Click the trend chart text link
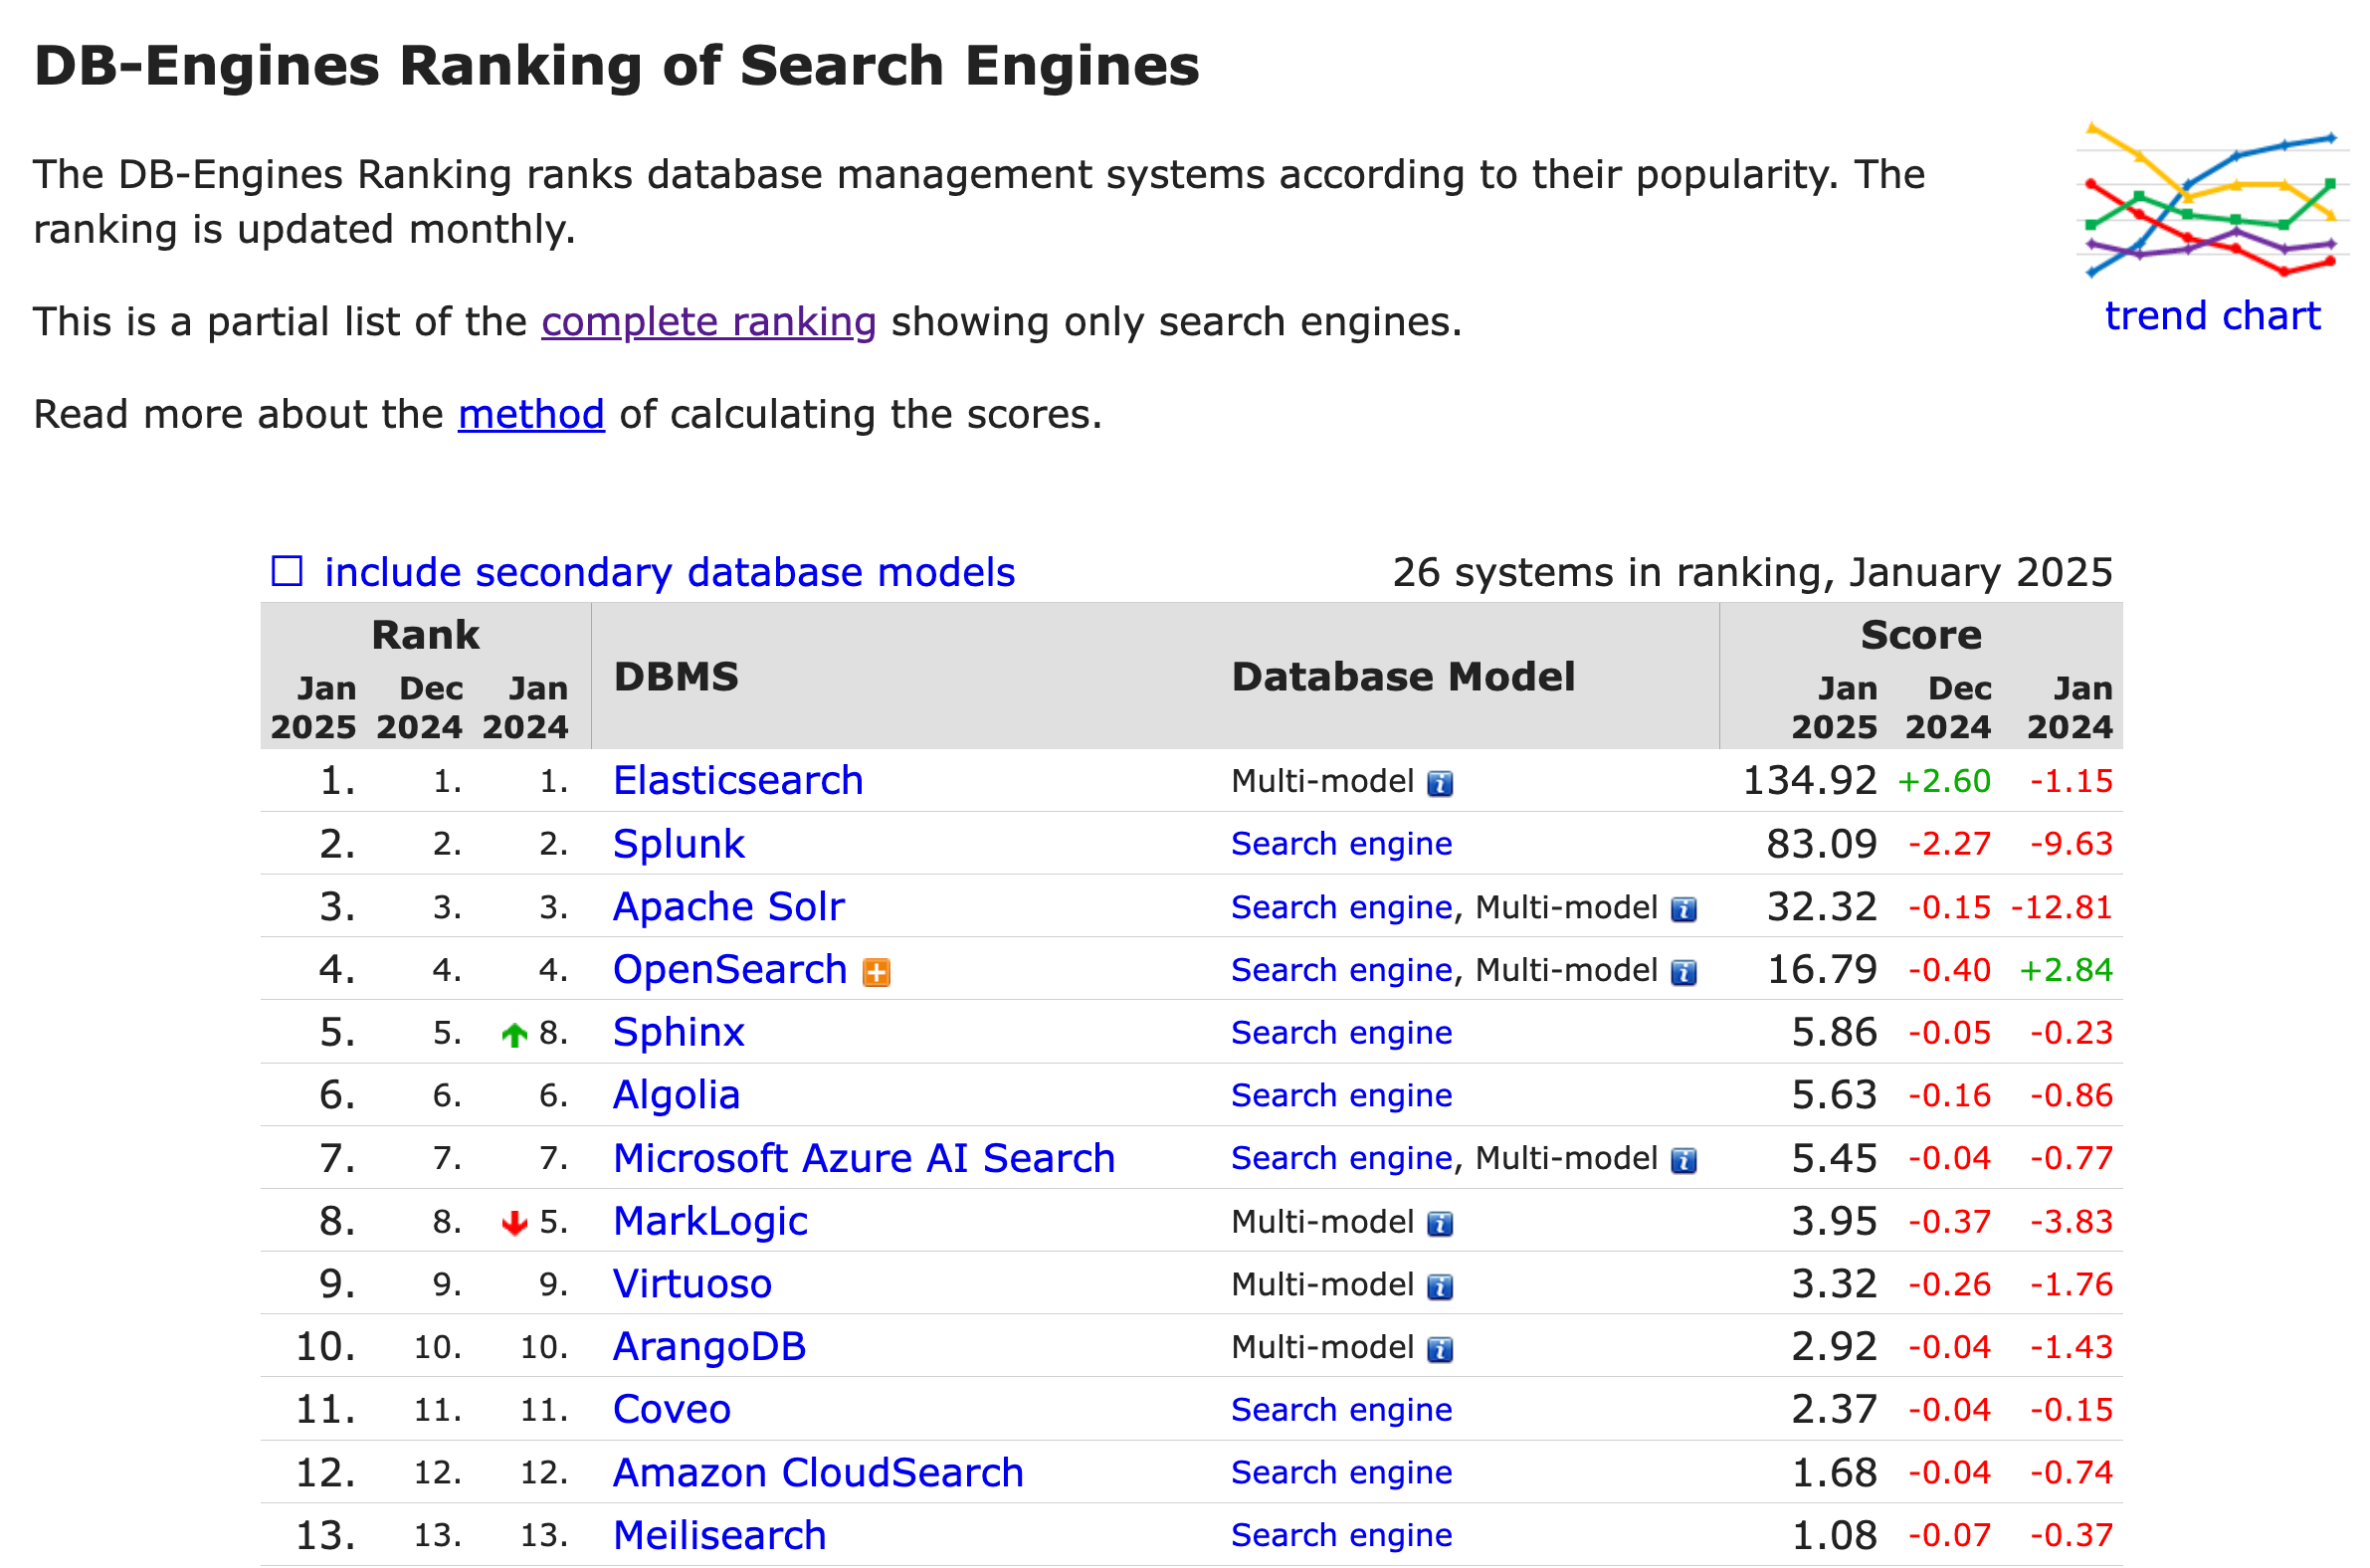This screenshot has height=1568, width=2370. [x=2211, y=316]
